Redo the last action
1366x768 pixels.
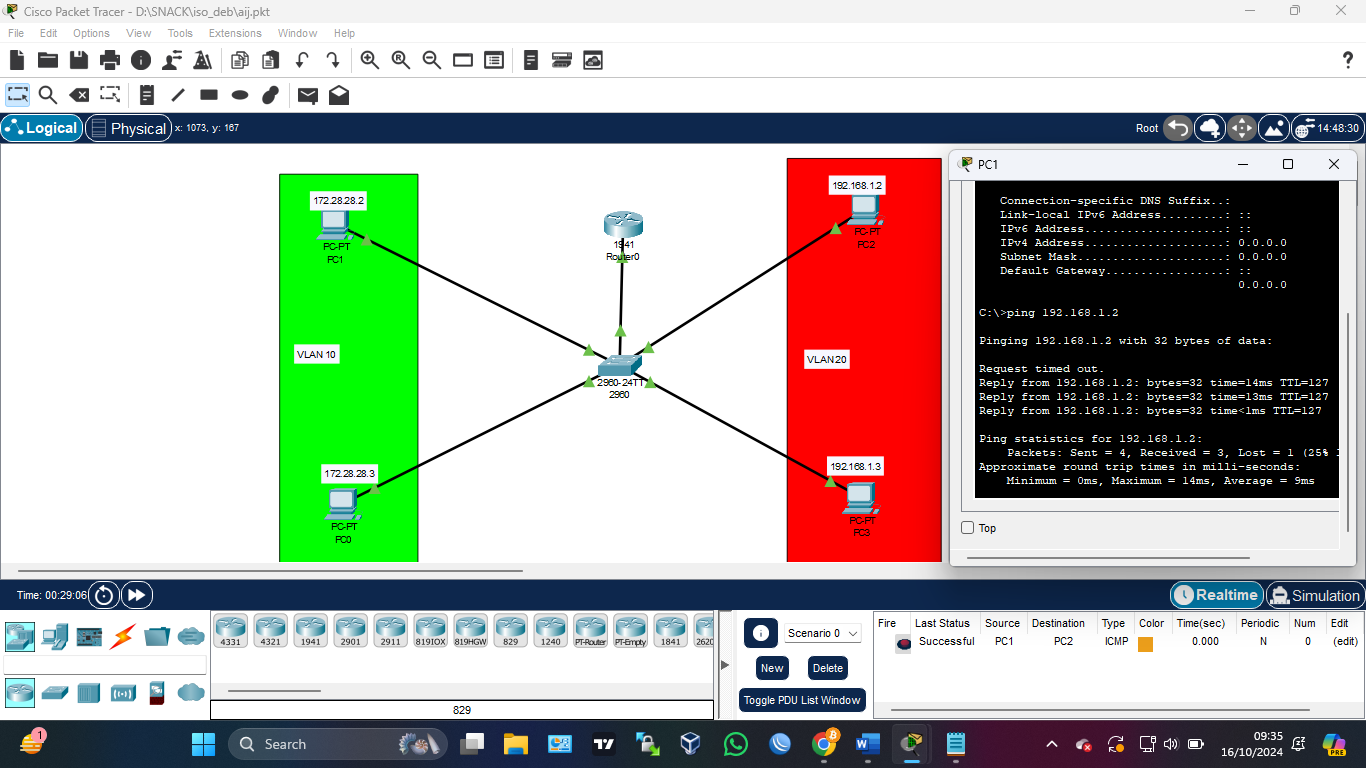pyautogui.click(x=333, y=60)
